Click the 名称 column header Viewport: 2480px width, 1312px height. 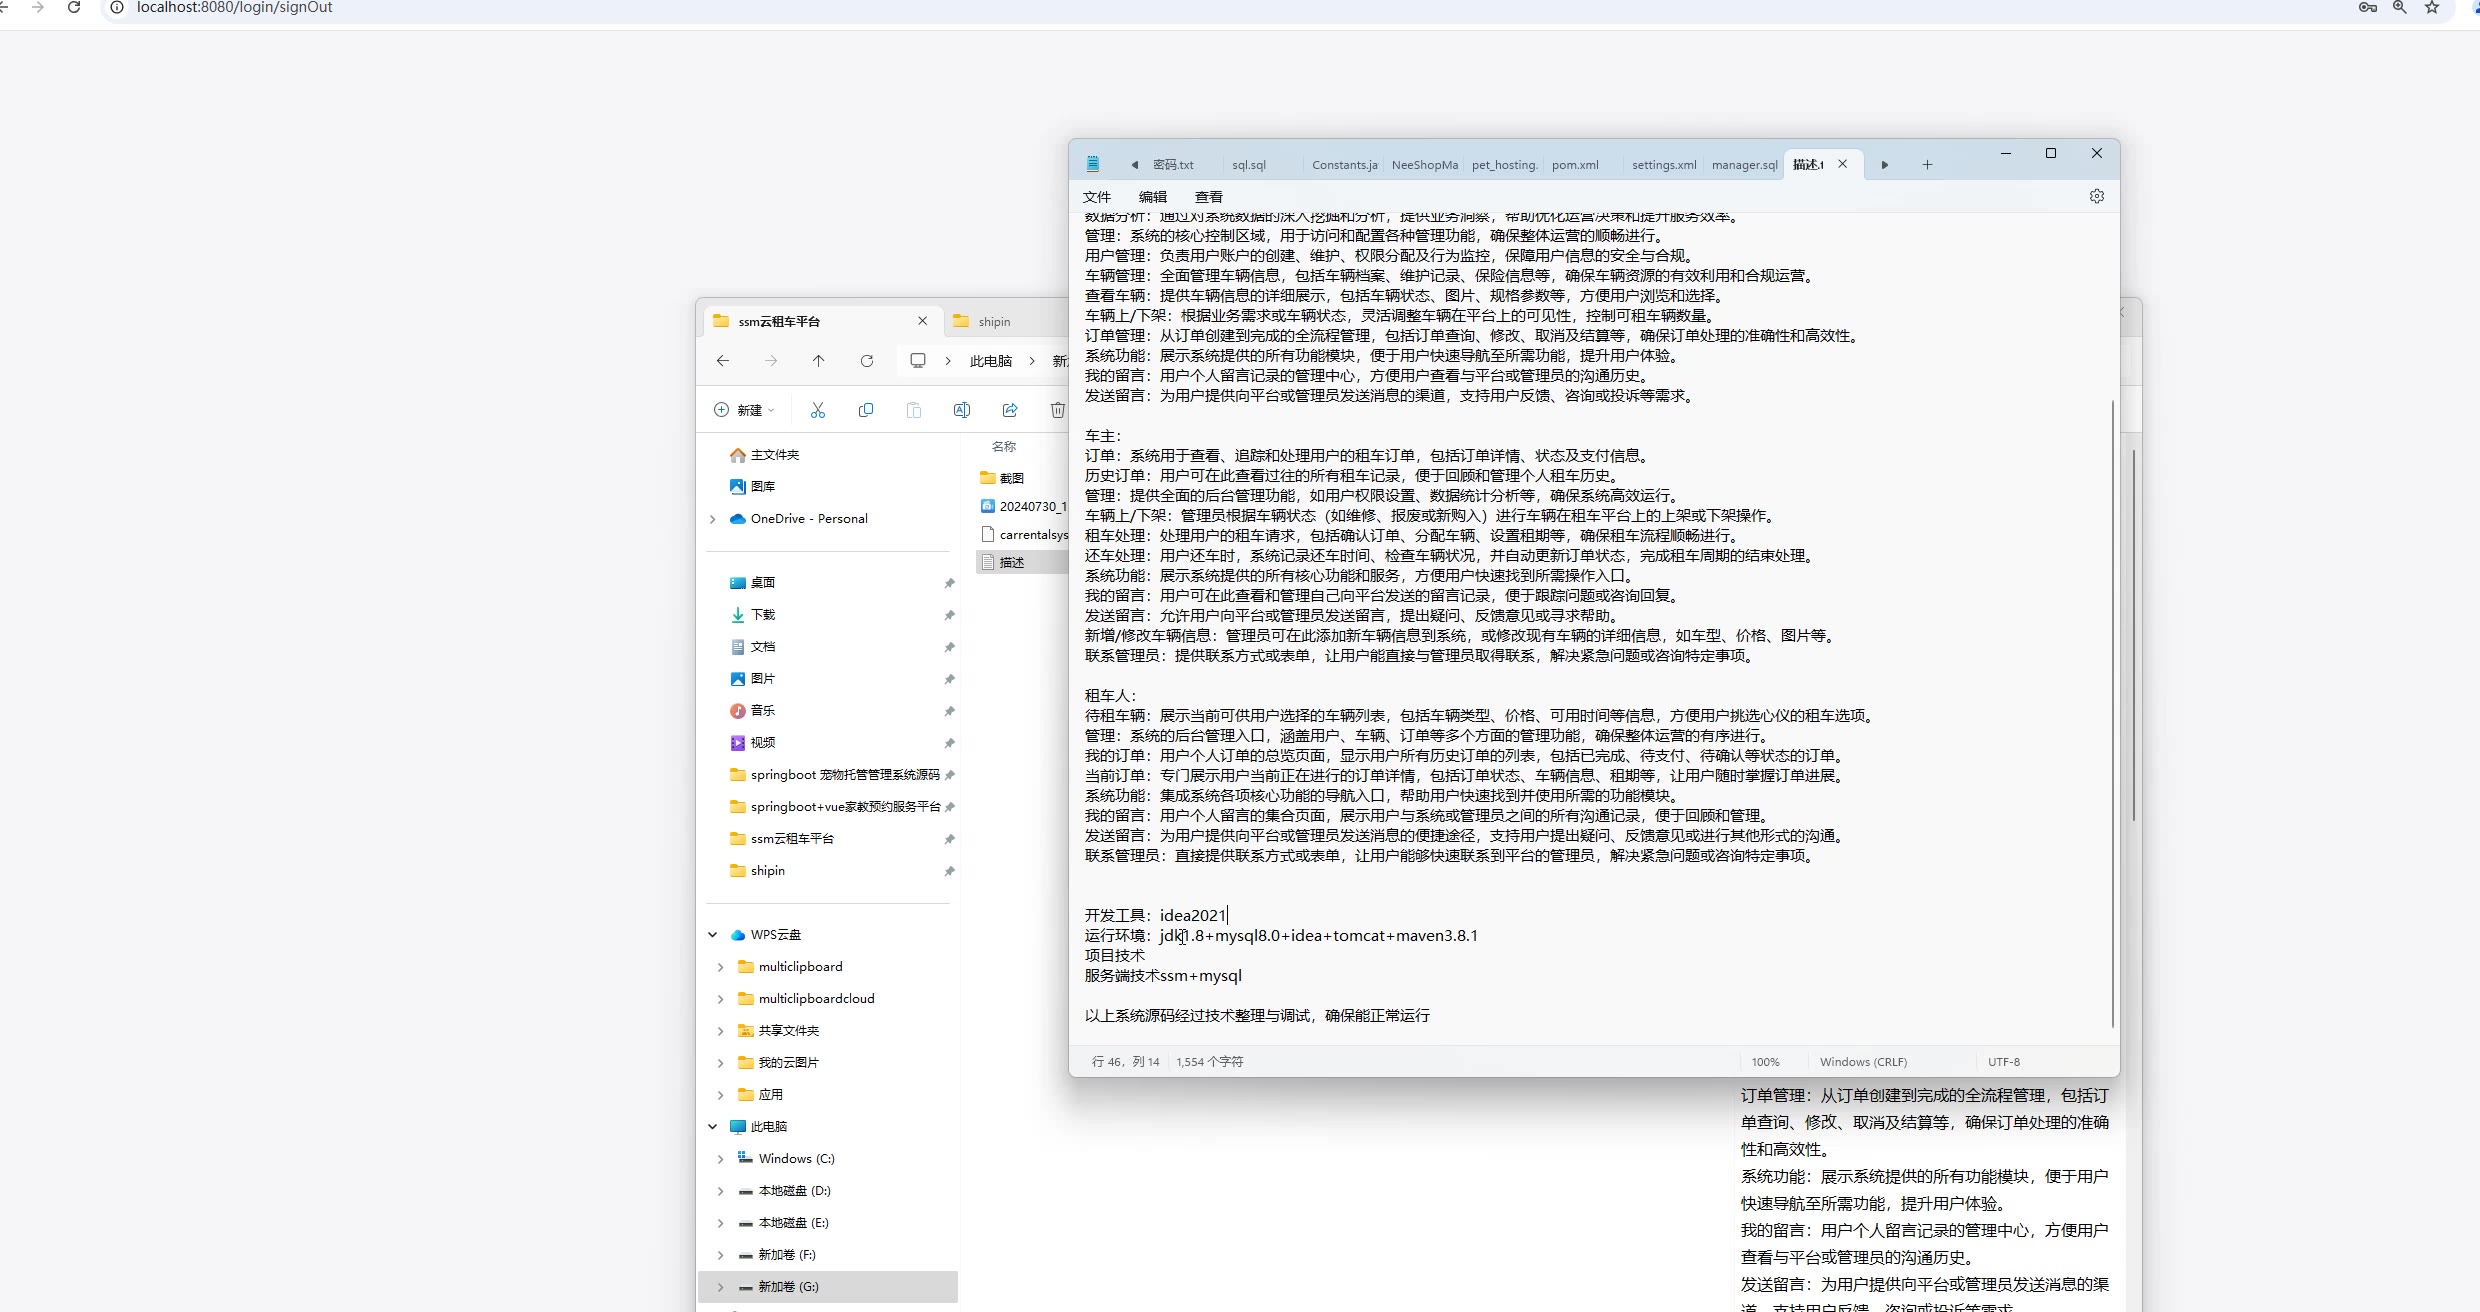1004,446
